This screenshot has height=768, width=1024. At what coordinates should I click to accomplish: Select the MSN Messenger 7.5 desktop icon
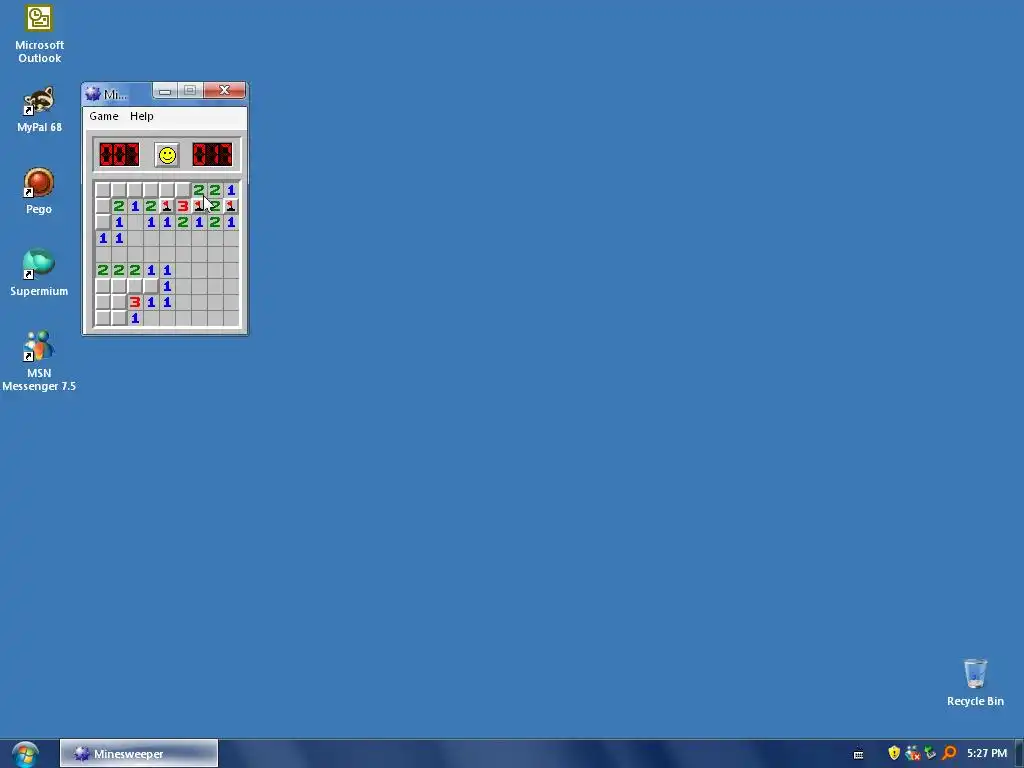(x=39, y=361)
